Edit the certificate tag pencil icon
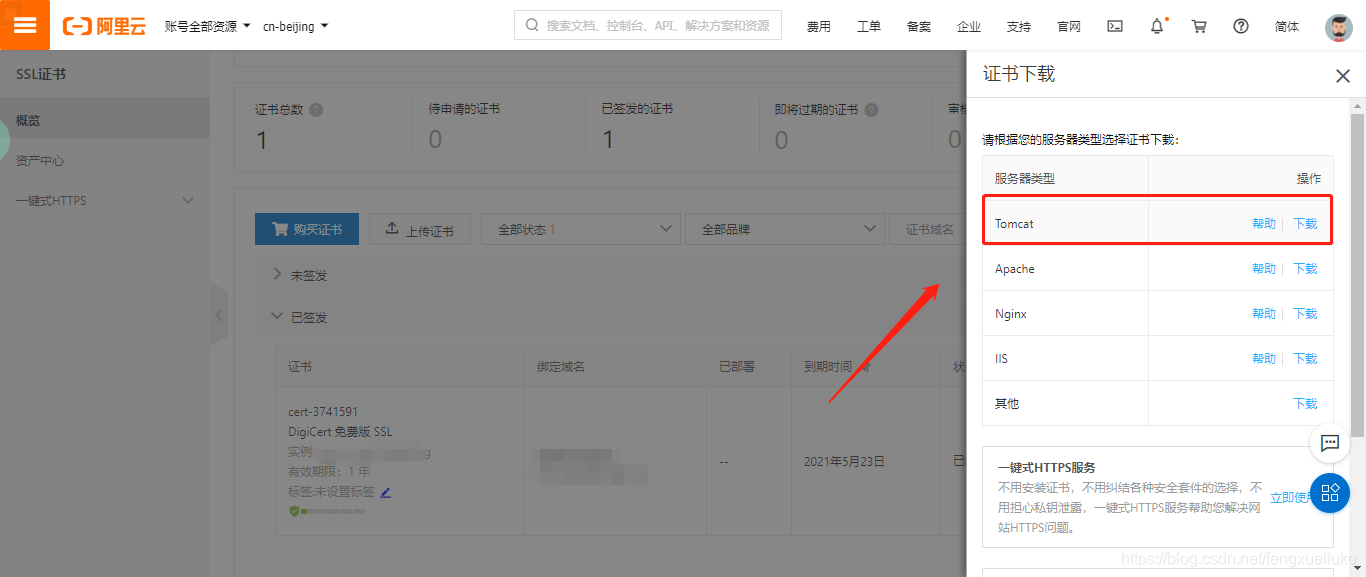This screenshot has height=577, width=1366. pos(385,492)
